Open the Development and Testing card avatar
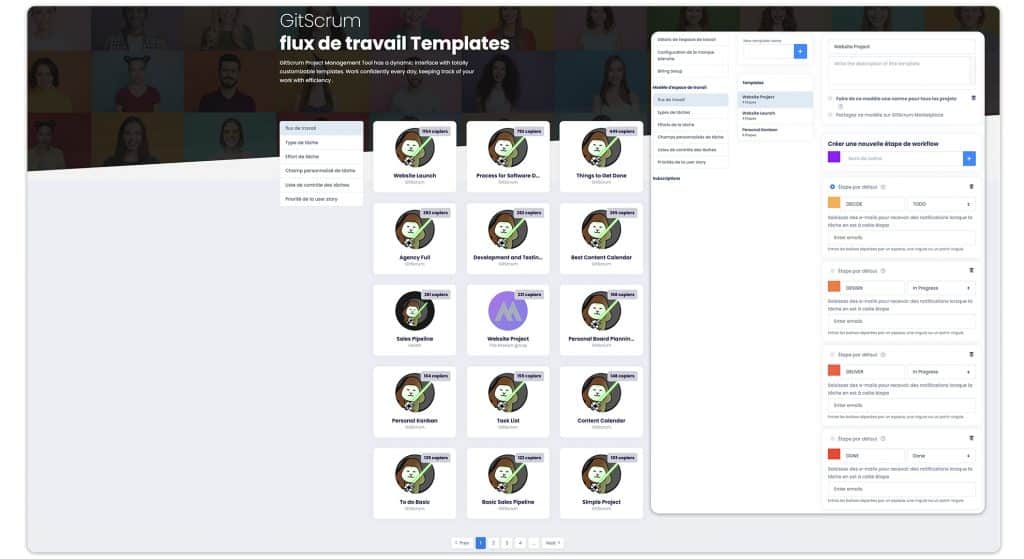The image size is (1024, 559). [507, 229]
